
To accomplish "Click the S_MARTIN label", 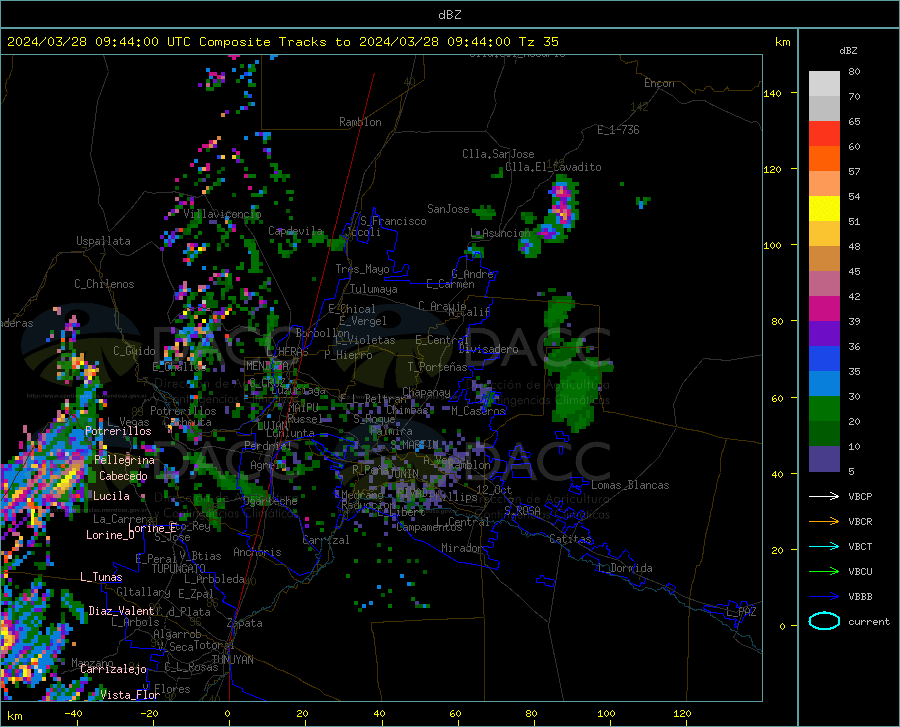I will click(x=414, y=445).
